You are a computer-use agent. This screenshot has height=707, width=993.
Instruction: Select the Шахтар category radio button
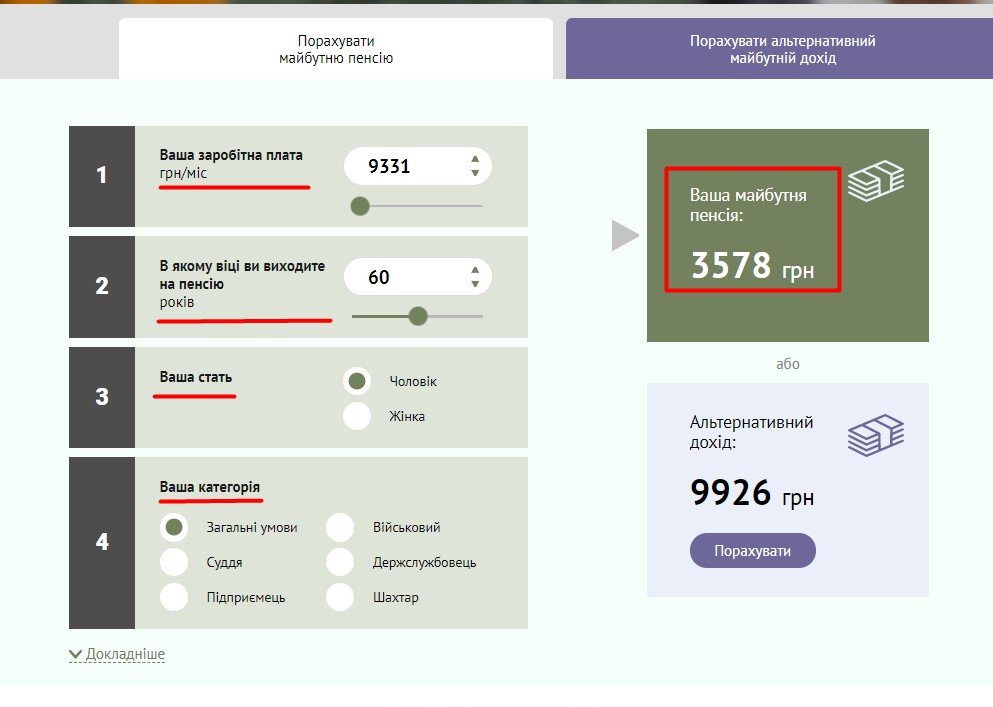click(x=340, y=597)
